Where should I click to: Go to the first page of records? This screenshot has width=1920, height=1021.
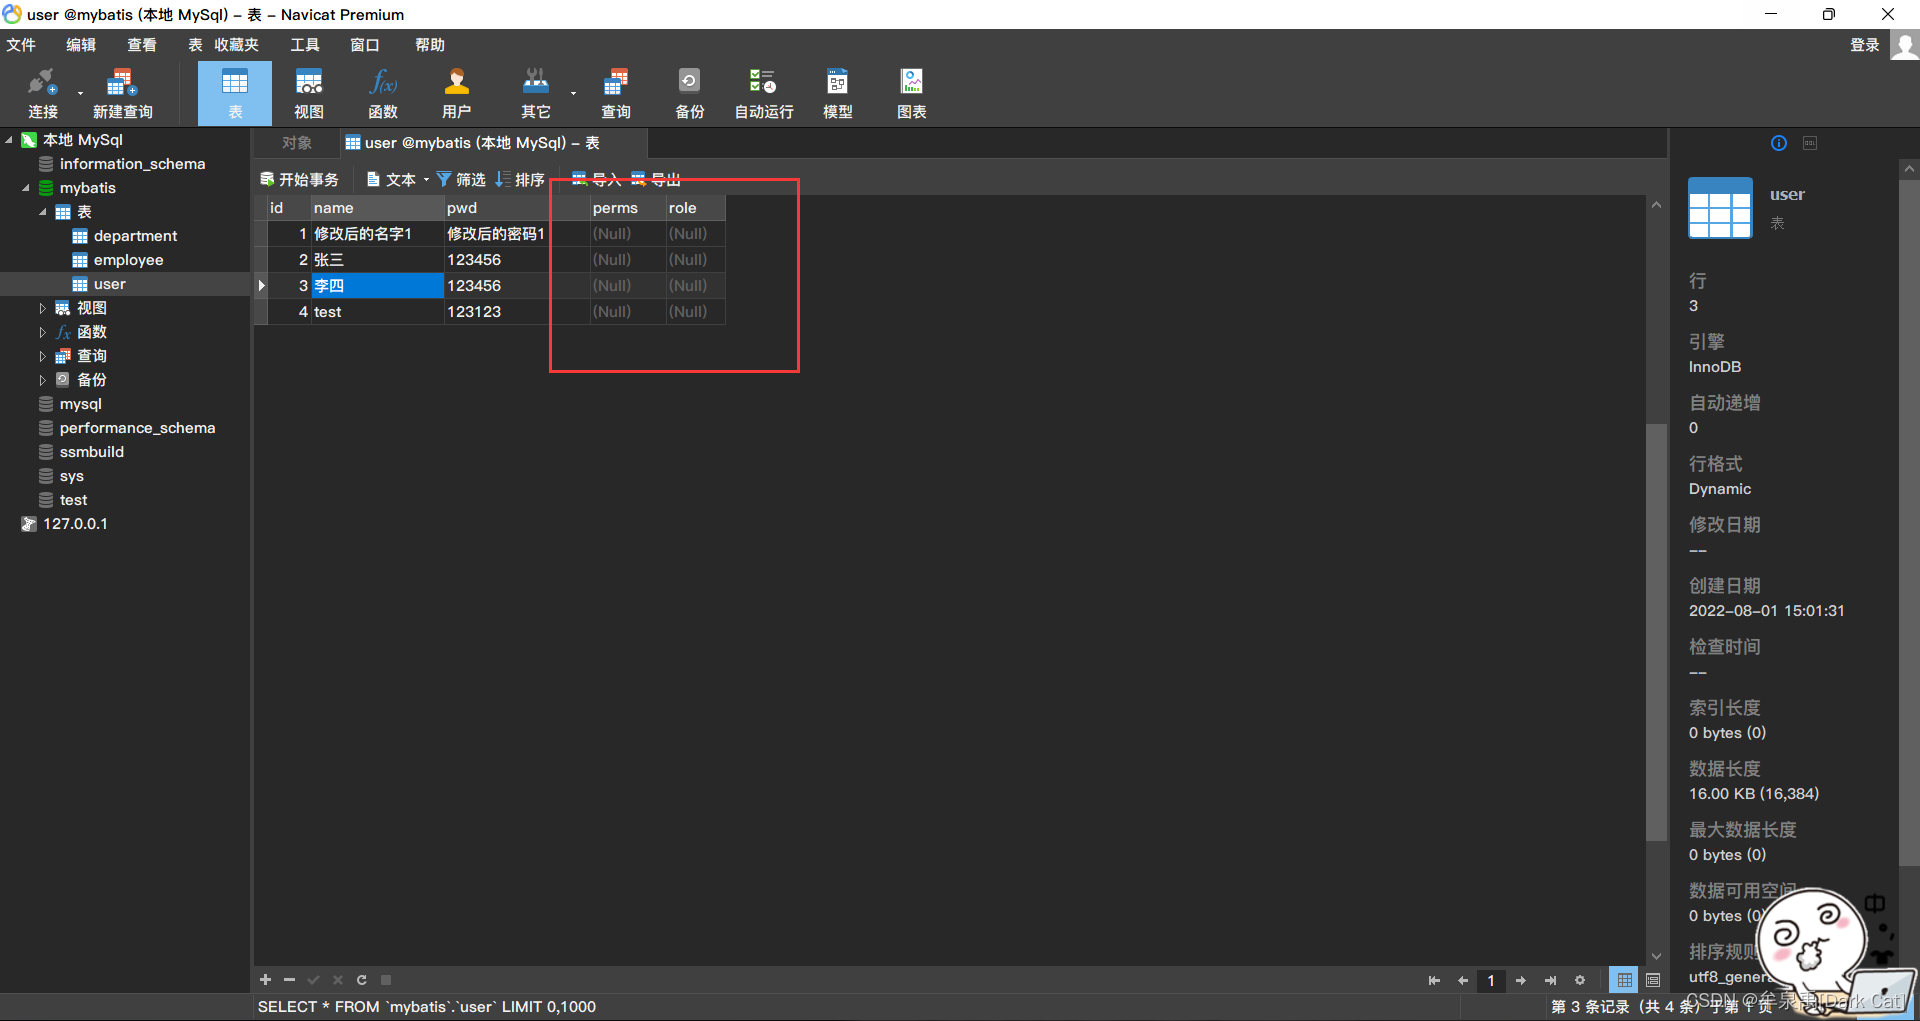click(1434, 981)
